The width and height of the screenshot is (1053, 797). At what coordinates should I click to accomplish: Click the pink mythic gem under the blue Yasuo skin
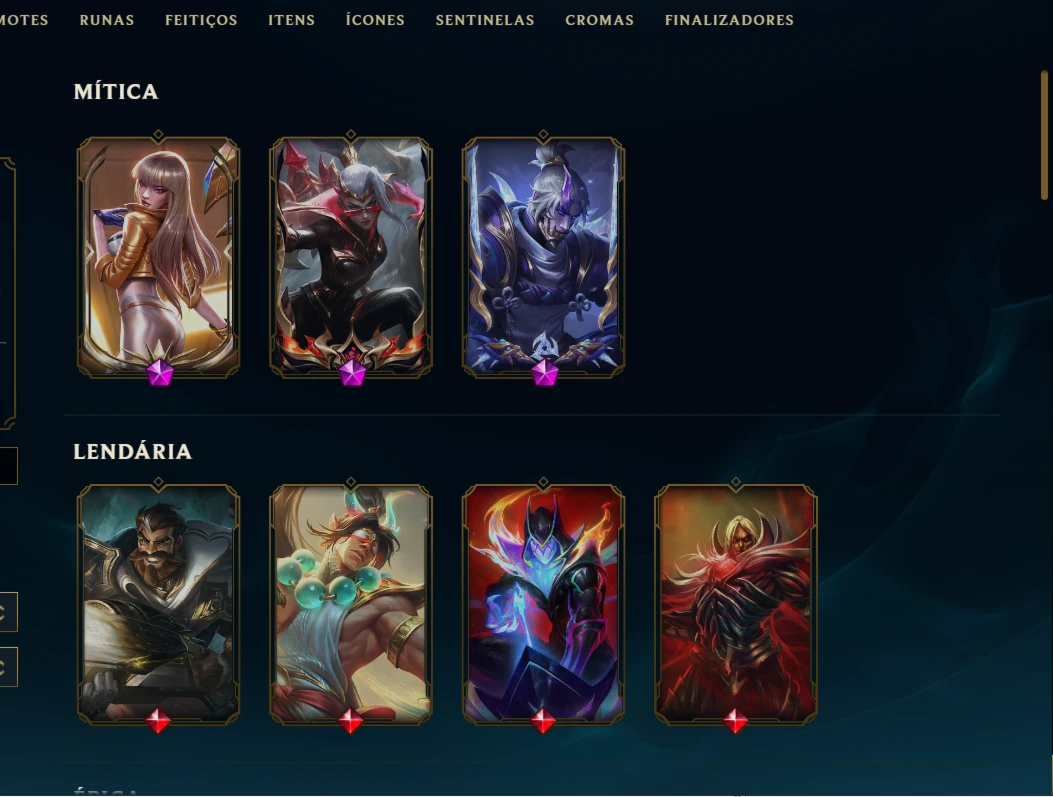545,373
